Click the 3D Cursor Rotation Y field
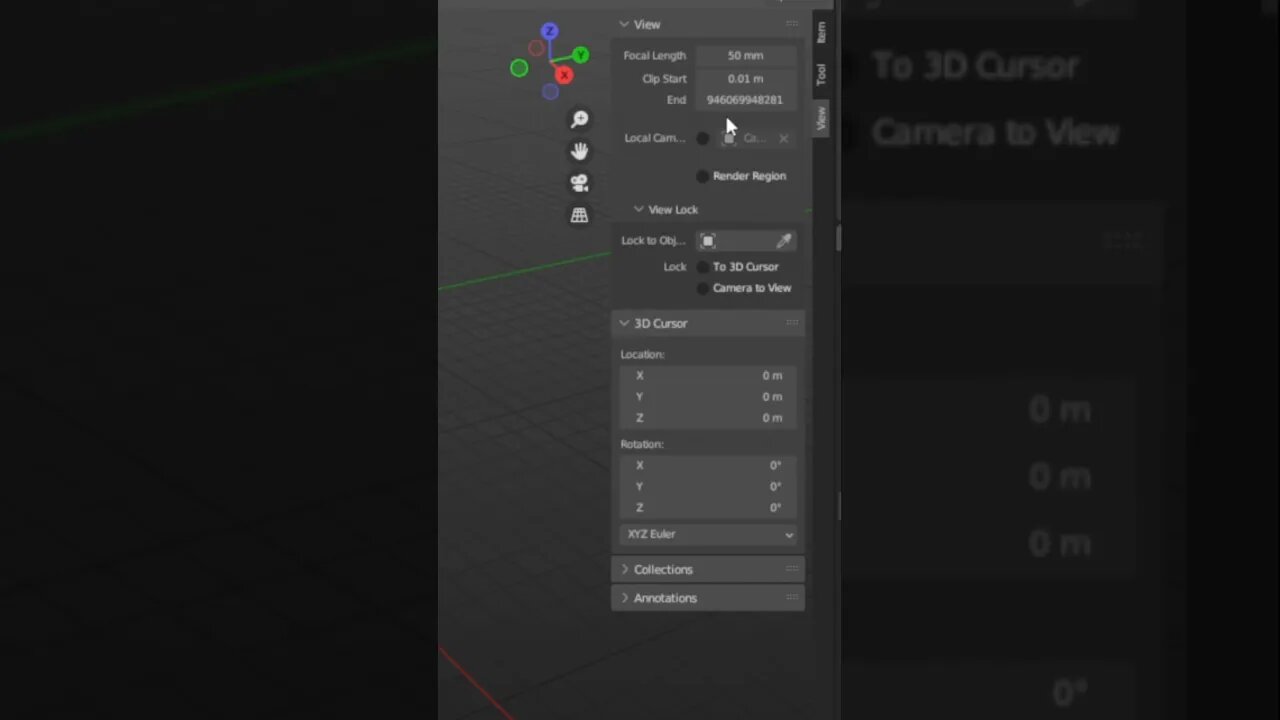The height and width of the screenshot is (720, 1280). click(x=709, y=487)
